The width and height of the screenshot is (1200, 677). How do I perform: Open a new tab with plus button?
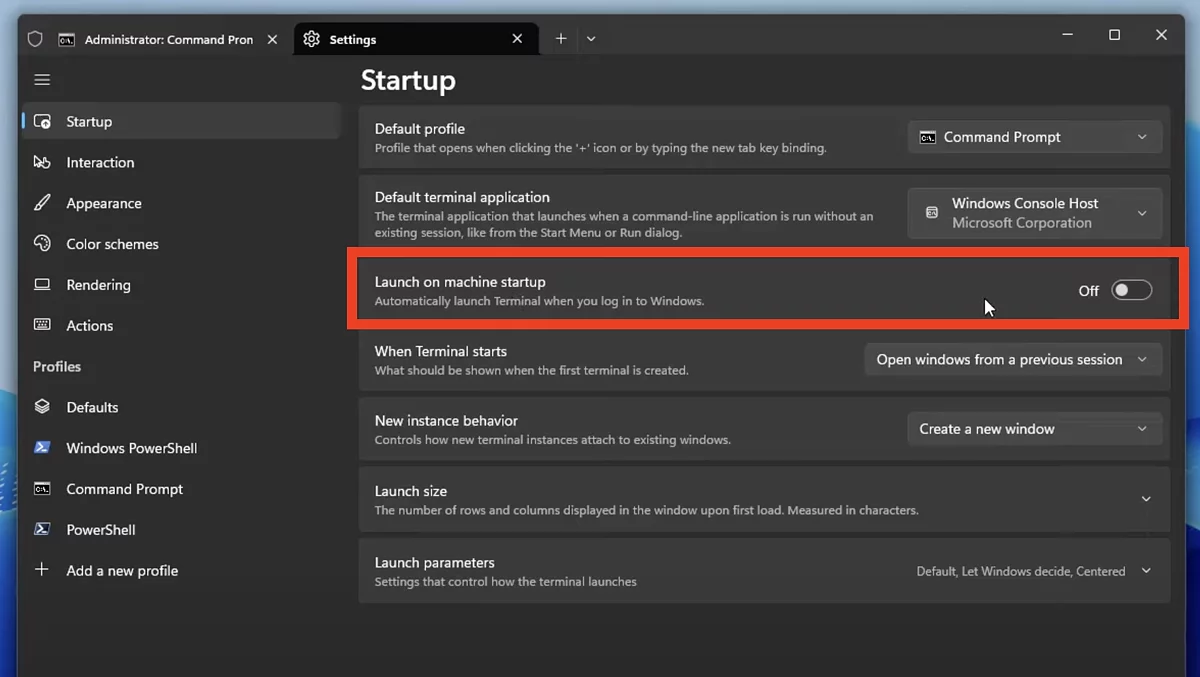click(x=561, y=39)
